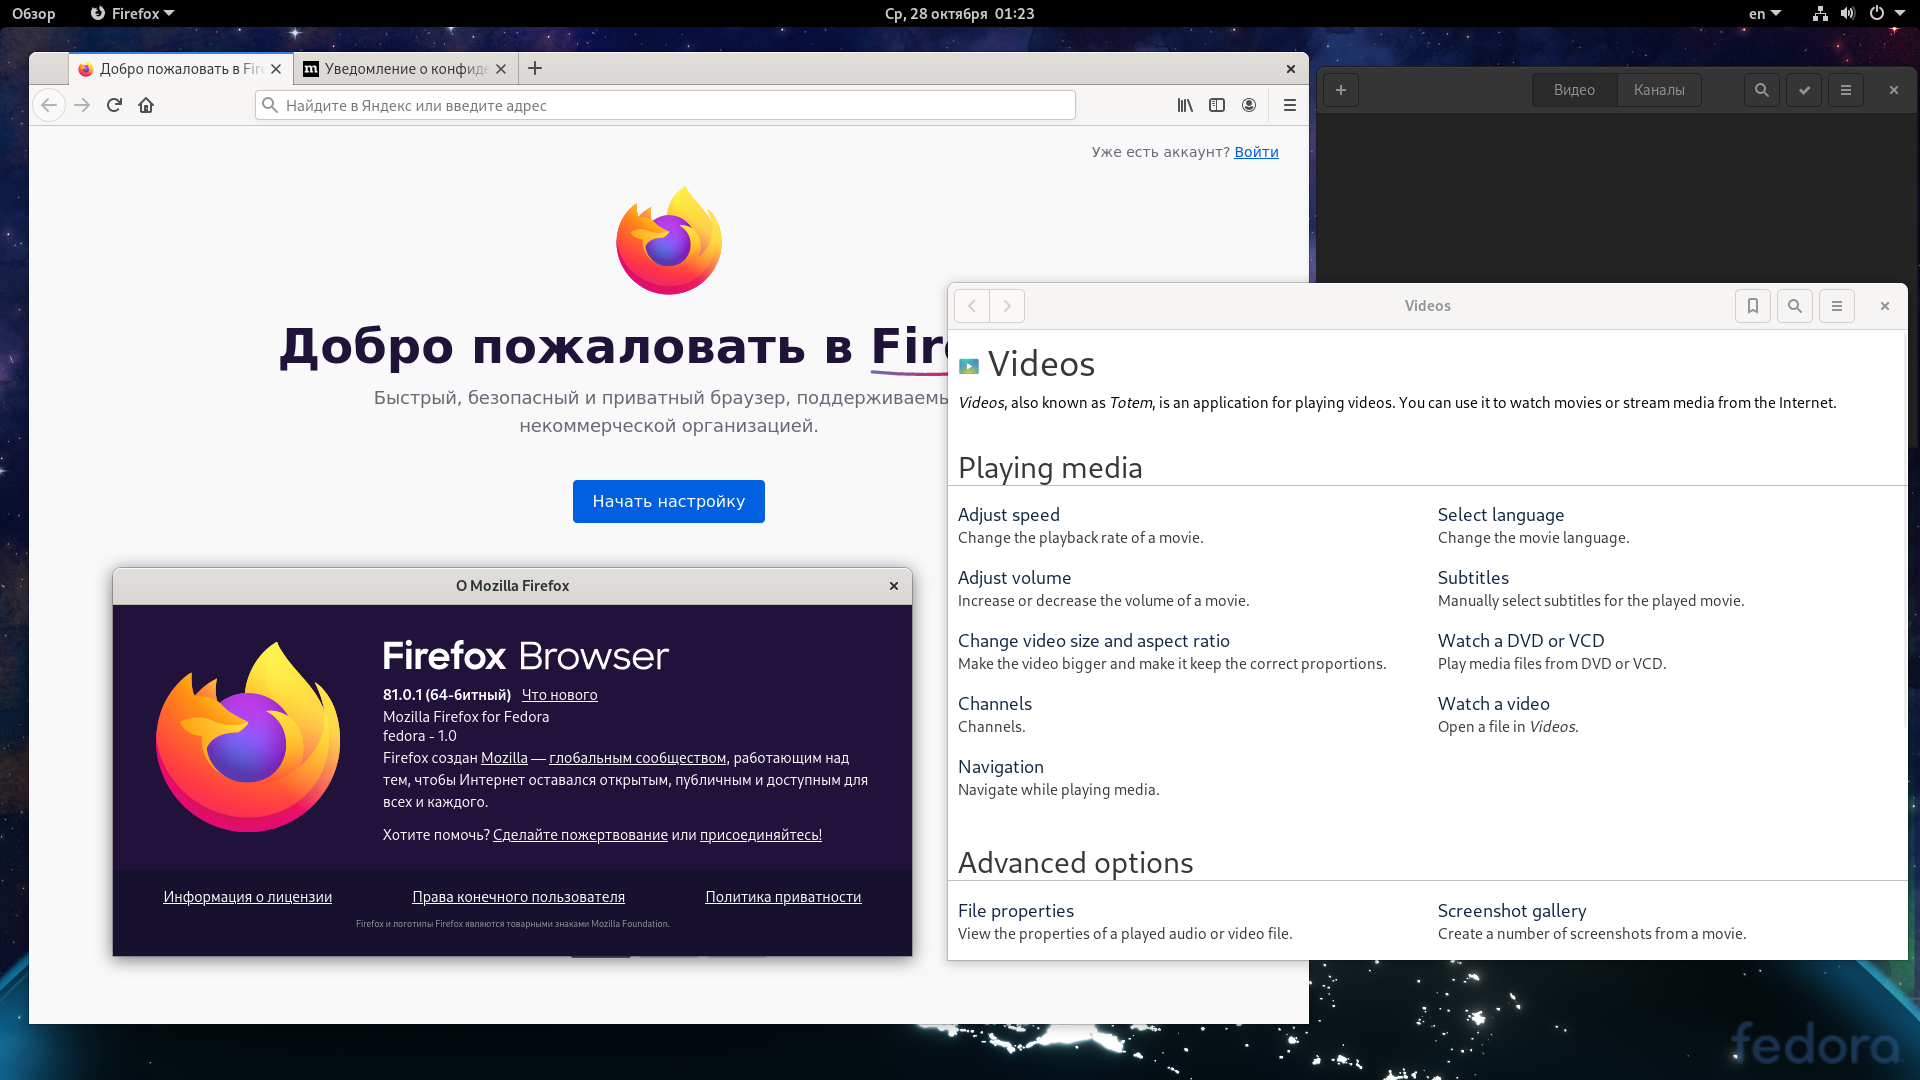Open Firefox library icon
Viewport: 1920px width, 1080px height.
(x=1185, y=105)
